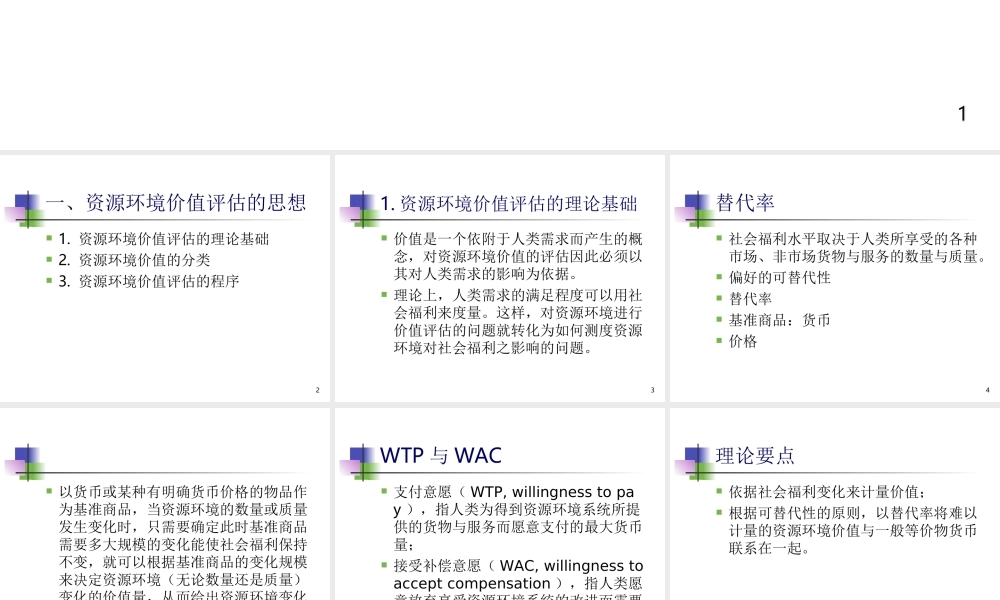Select the corner ornament icon on WTP 与 WAC slide
Image resolution: width=1000 pixels, height=600 pixels.
click(x=357, y=459)
